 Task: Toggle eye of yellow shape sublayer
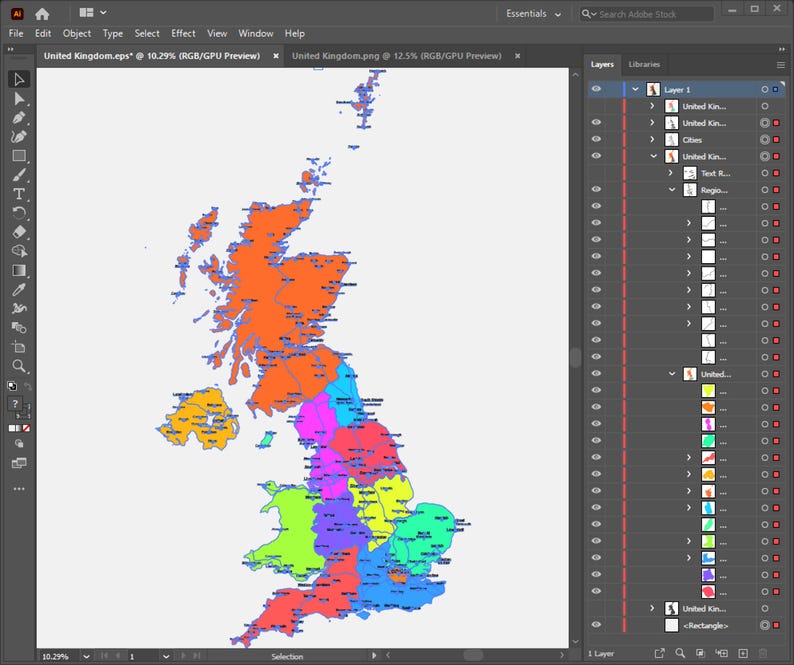pos(596,390)
